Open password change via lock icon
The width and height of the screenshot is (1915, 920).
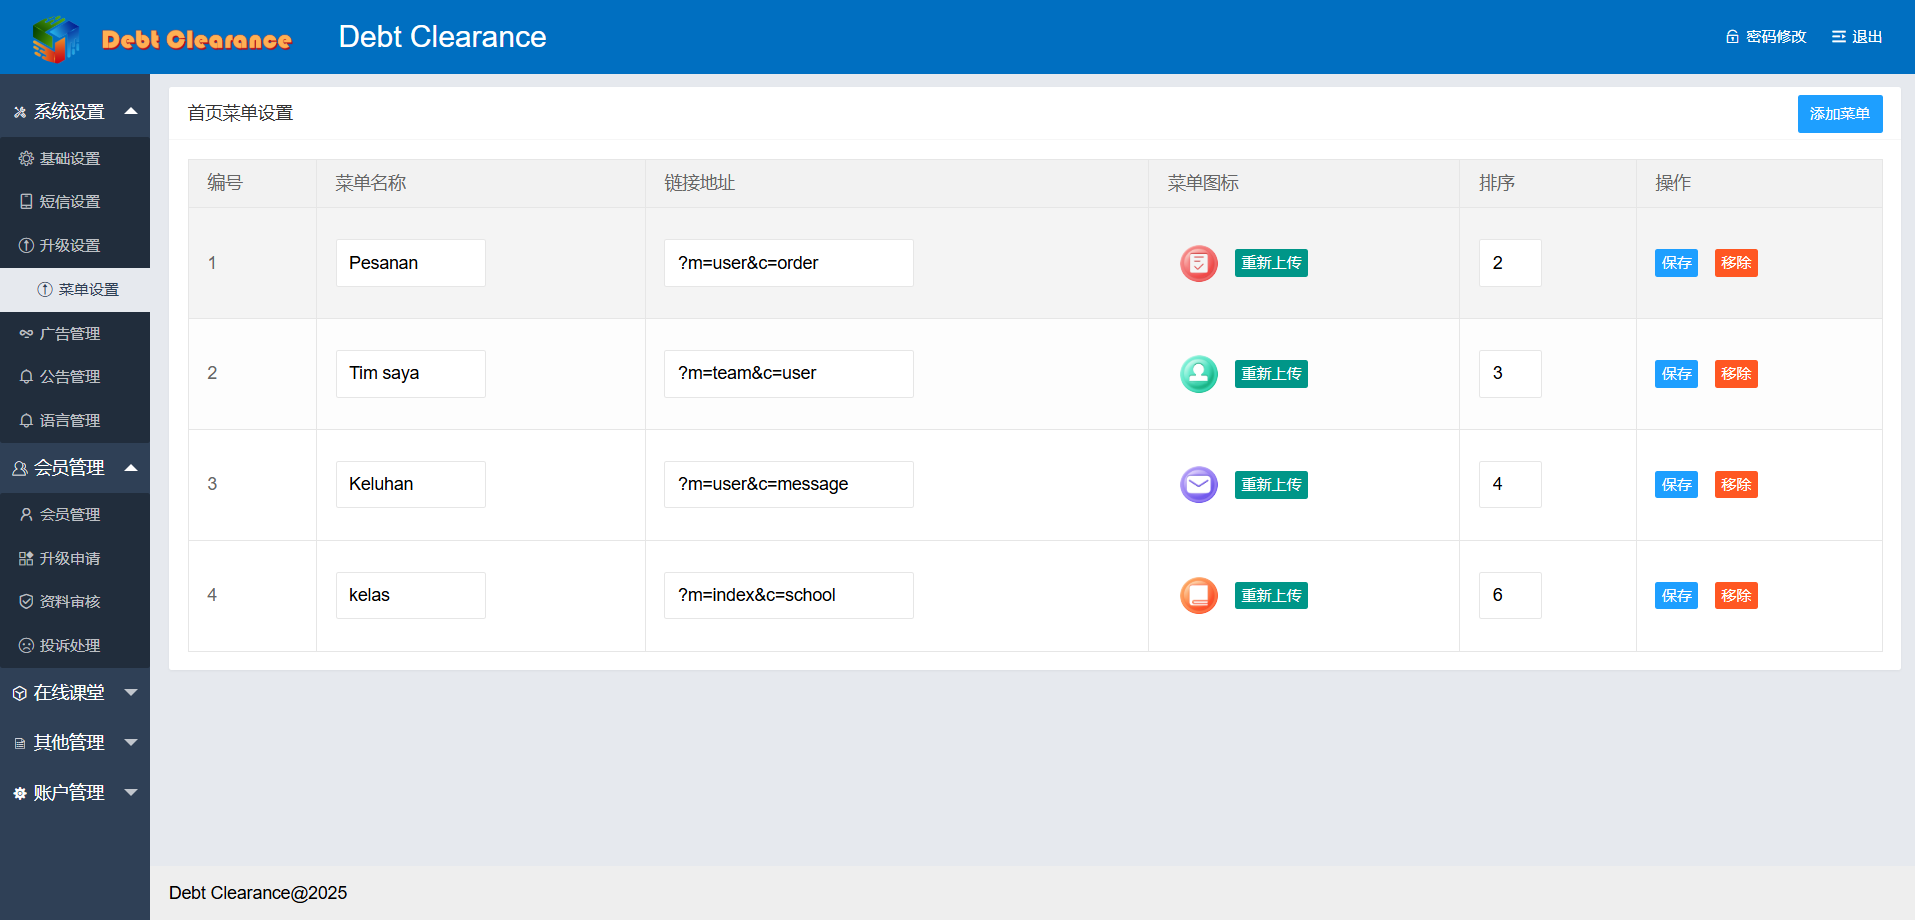pyautogui.click(x=1732, y=37)
